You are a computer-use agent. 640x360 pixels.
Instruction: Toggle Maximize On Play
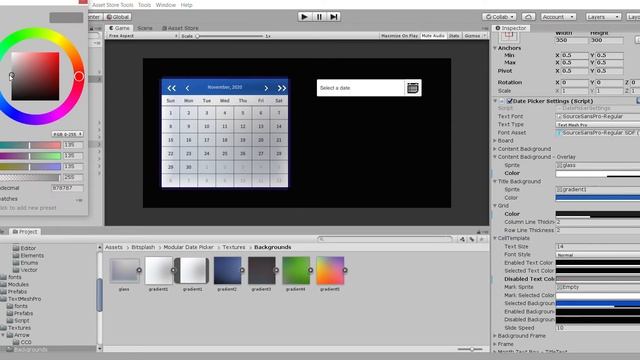(x=399, y=36)
